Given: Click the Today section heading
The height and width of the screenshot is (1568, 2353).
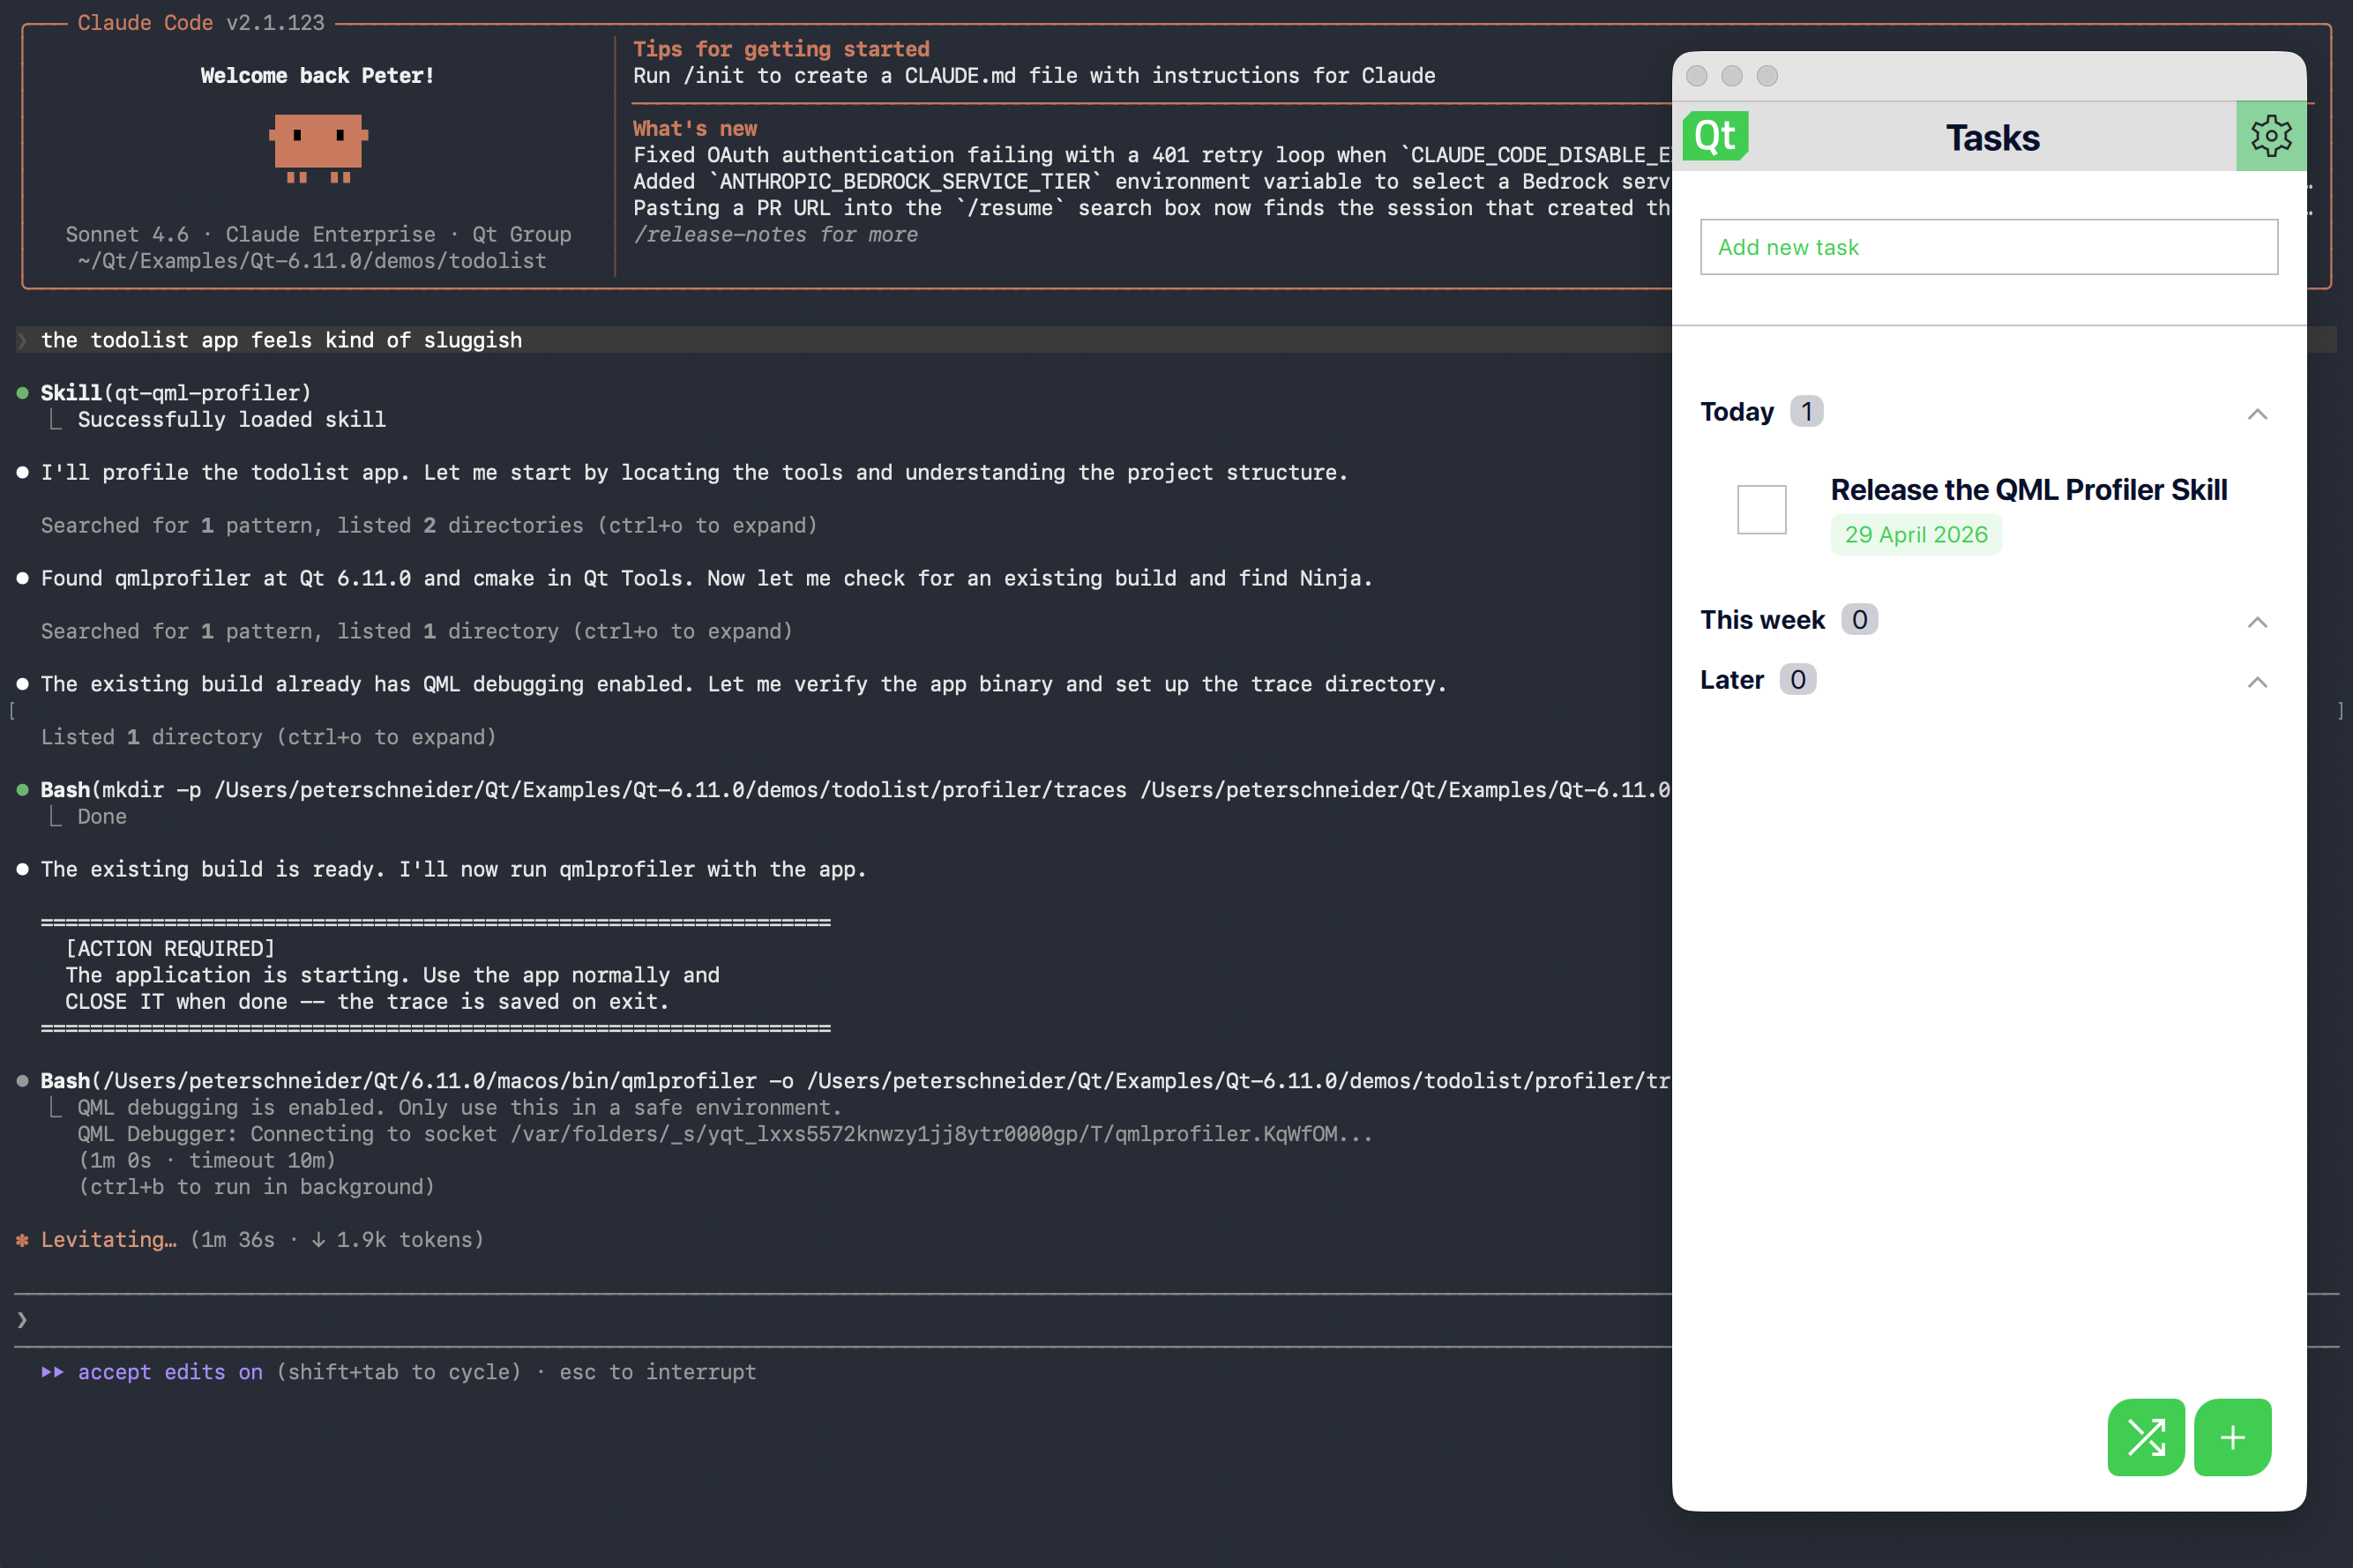Looking at the screenshot, I should point(1737,412).
